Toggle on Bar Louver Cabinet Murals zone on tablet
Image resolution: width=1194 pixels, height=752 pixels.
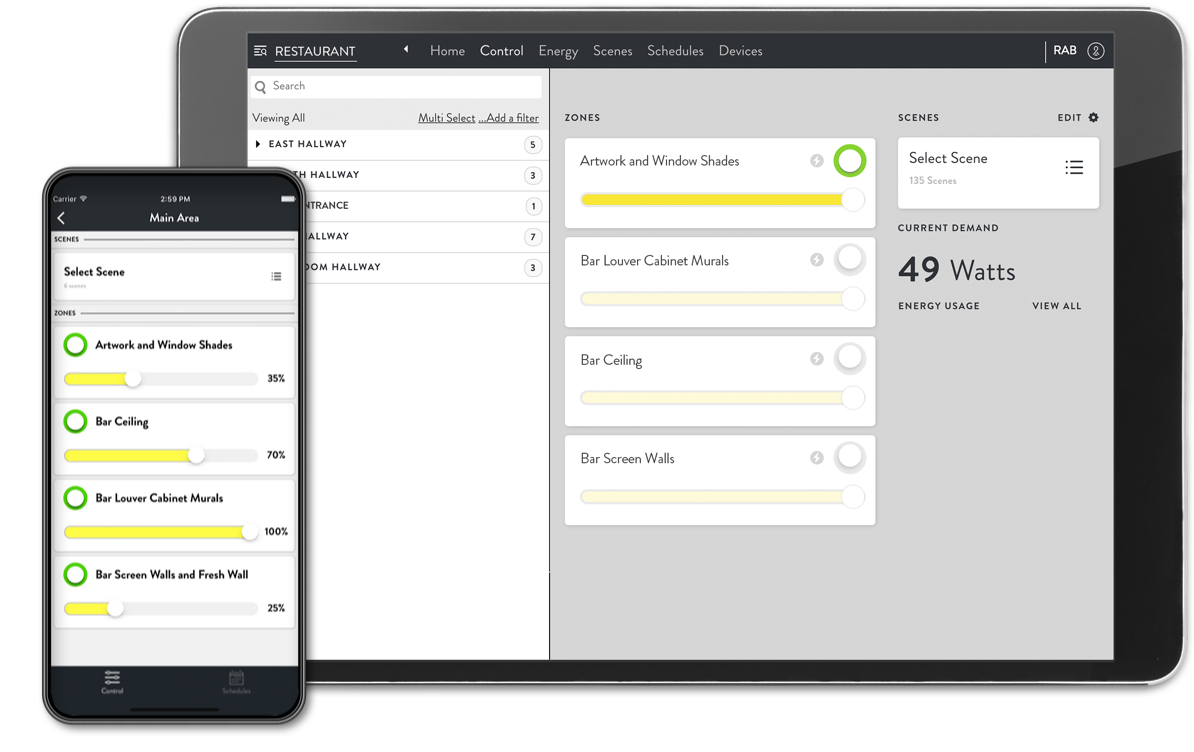[850, 259]
